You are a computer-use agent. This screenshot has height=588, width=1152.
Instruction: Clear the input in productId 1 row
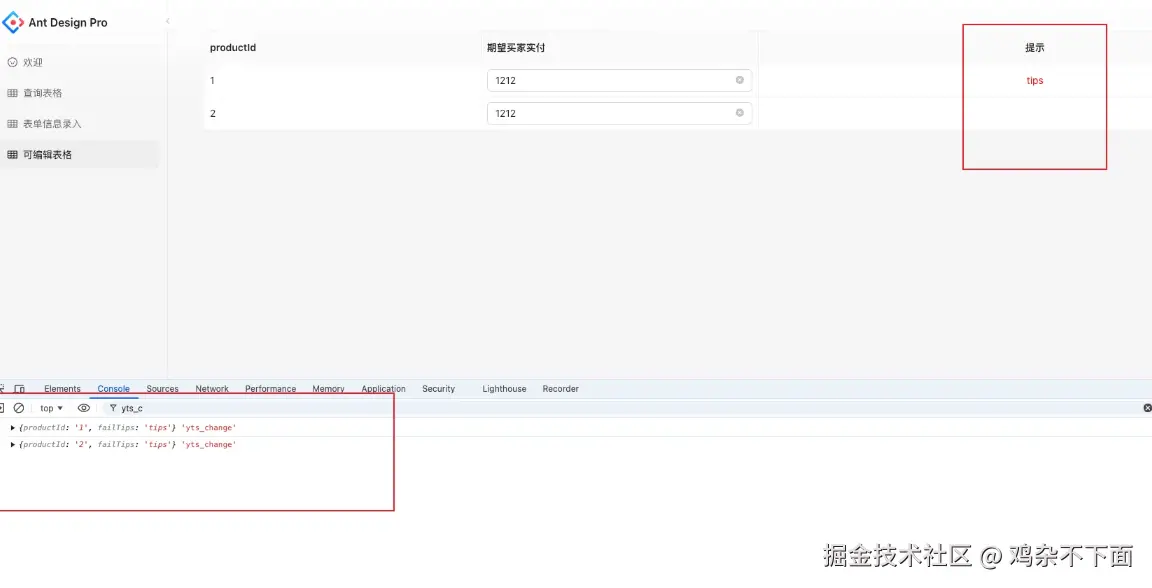[x=740, y=80]
